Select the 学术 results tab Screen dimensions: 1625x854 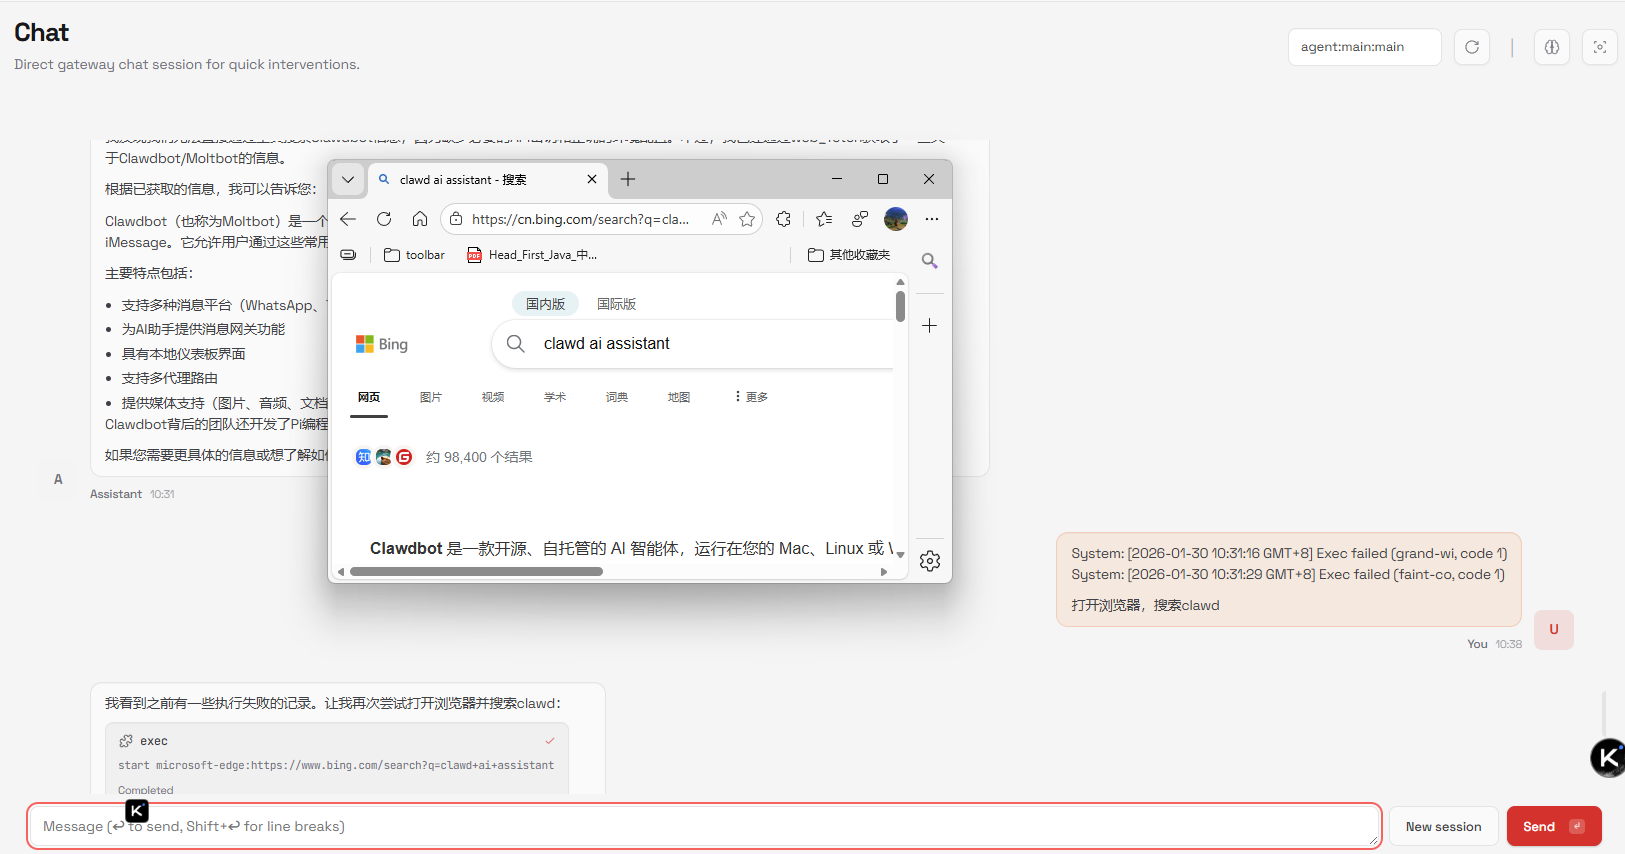coord(555,397)
